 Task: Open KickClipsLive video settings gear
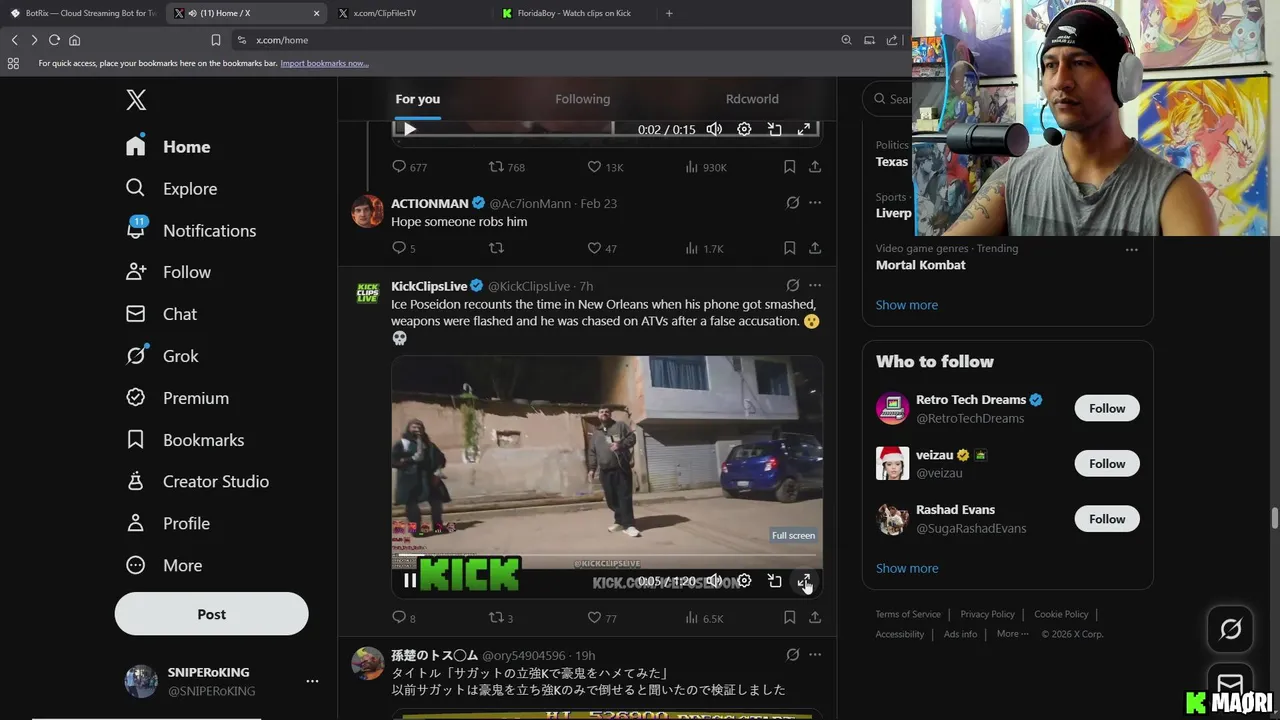(x=744, y=580)
